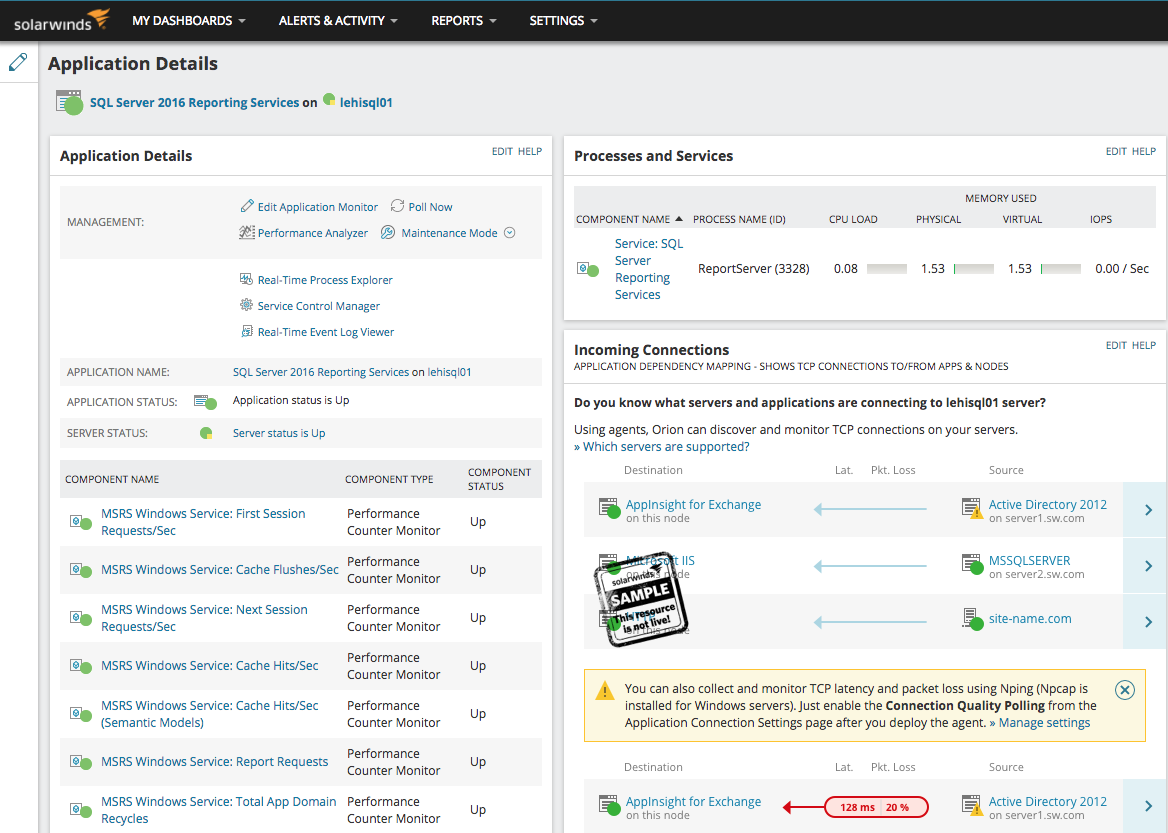Expand the 128 ms latency connection row chevron
Screen dimensions: 1168x833
click(x=1148, y=806)
